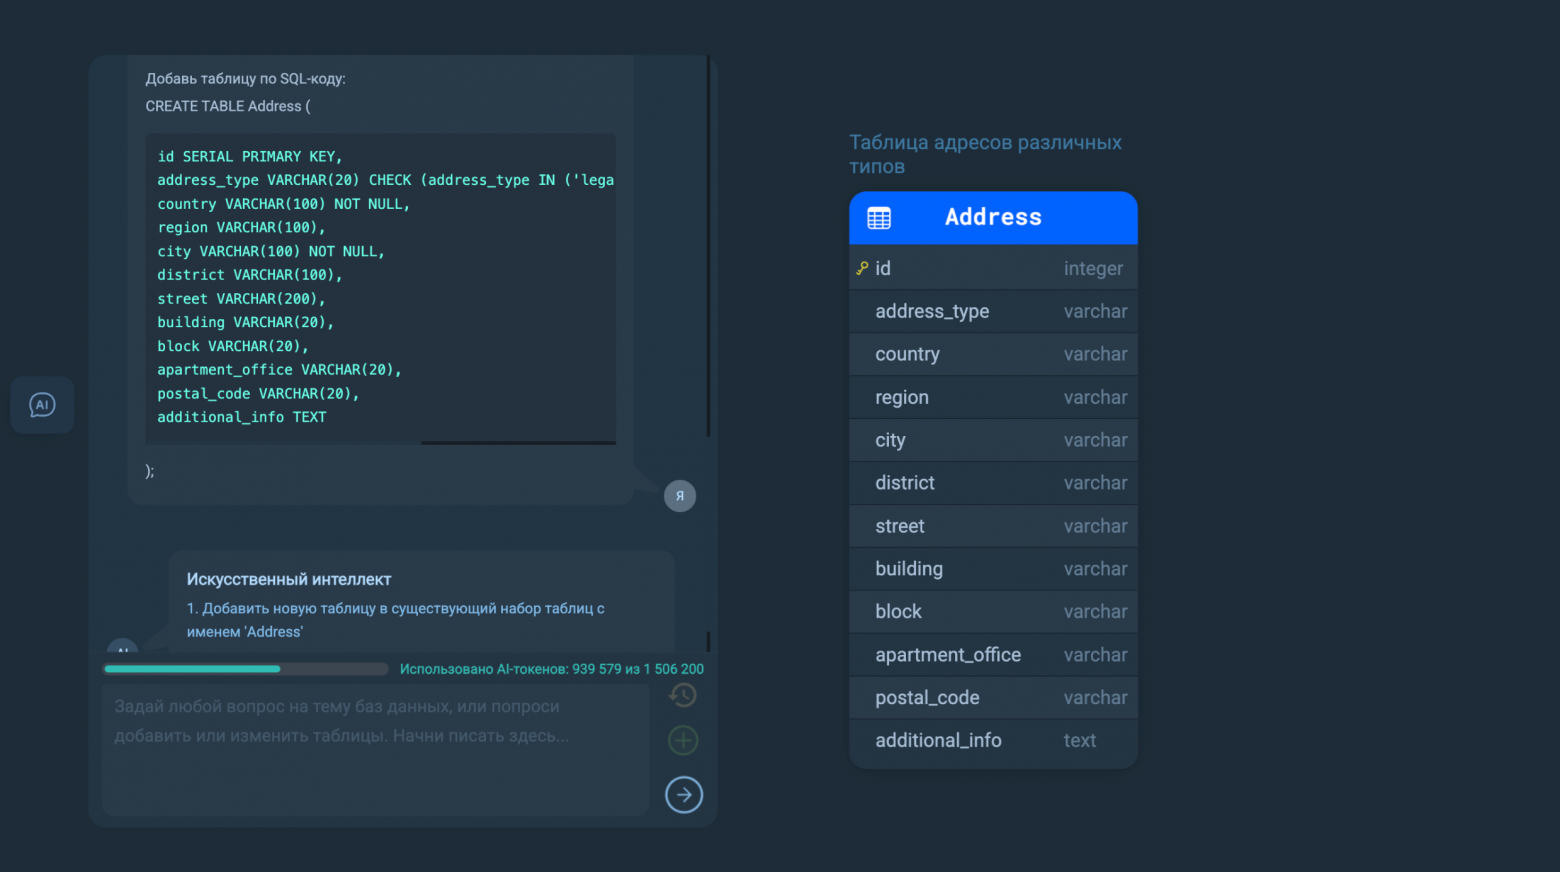Click the AI avatar below the assistant message
1560x872 pixels.
click(122, 652)
